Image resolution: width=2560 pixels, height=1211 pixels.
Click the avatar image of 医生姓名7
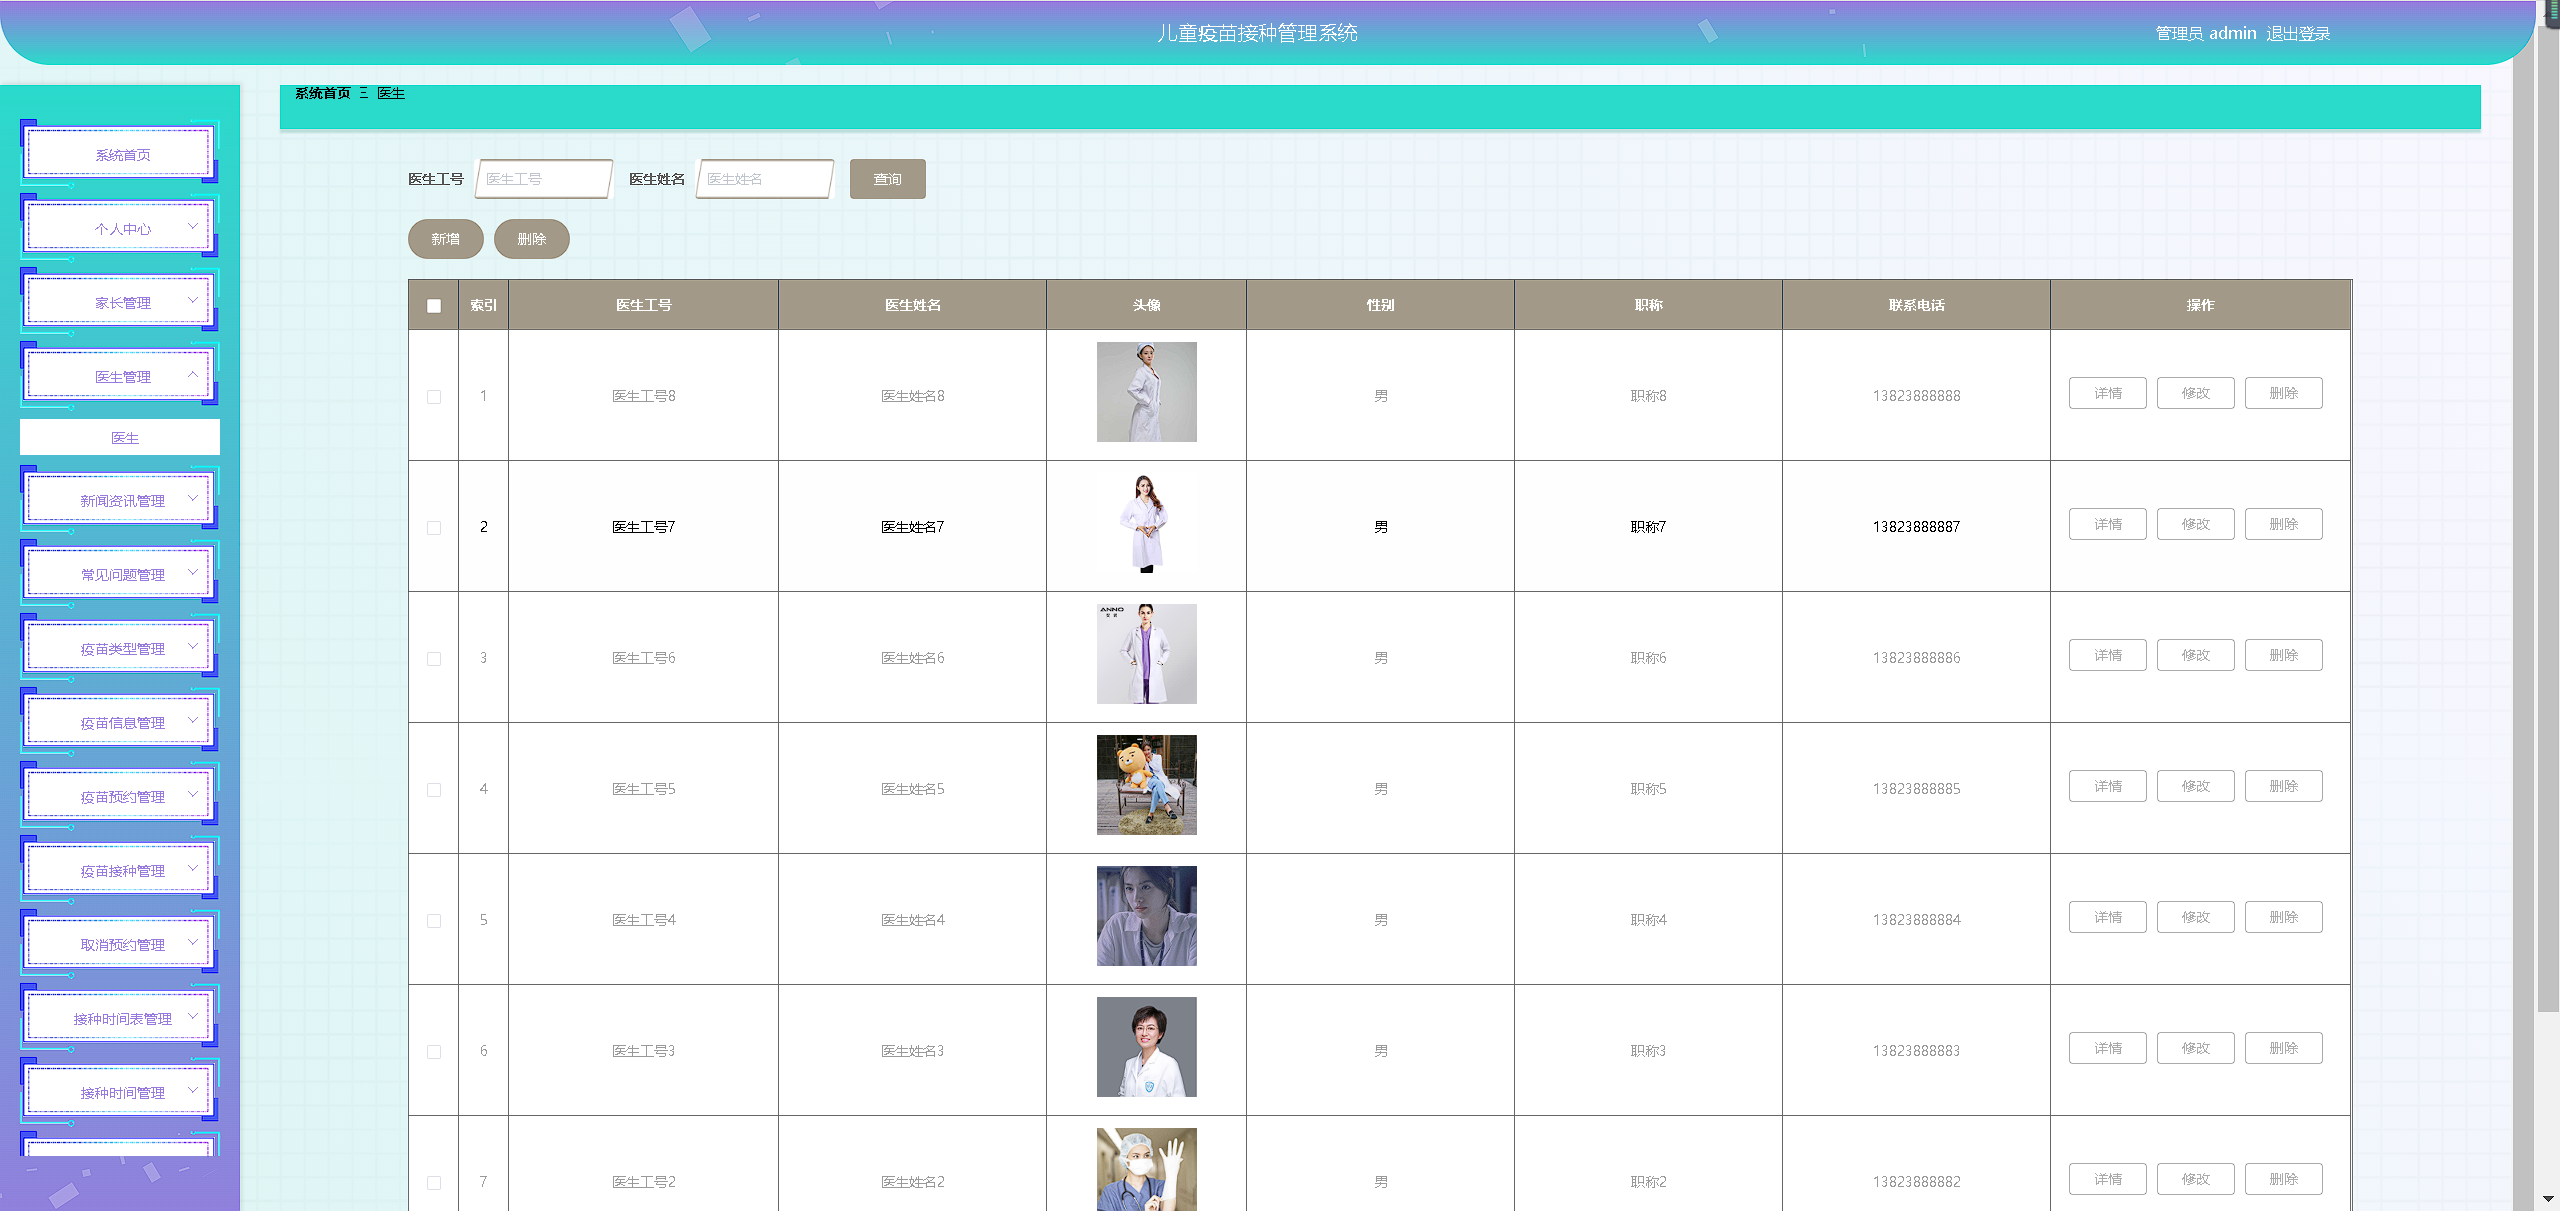(x=1146, y=523)
